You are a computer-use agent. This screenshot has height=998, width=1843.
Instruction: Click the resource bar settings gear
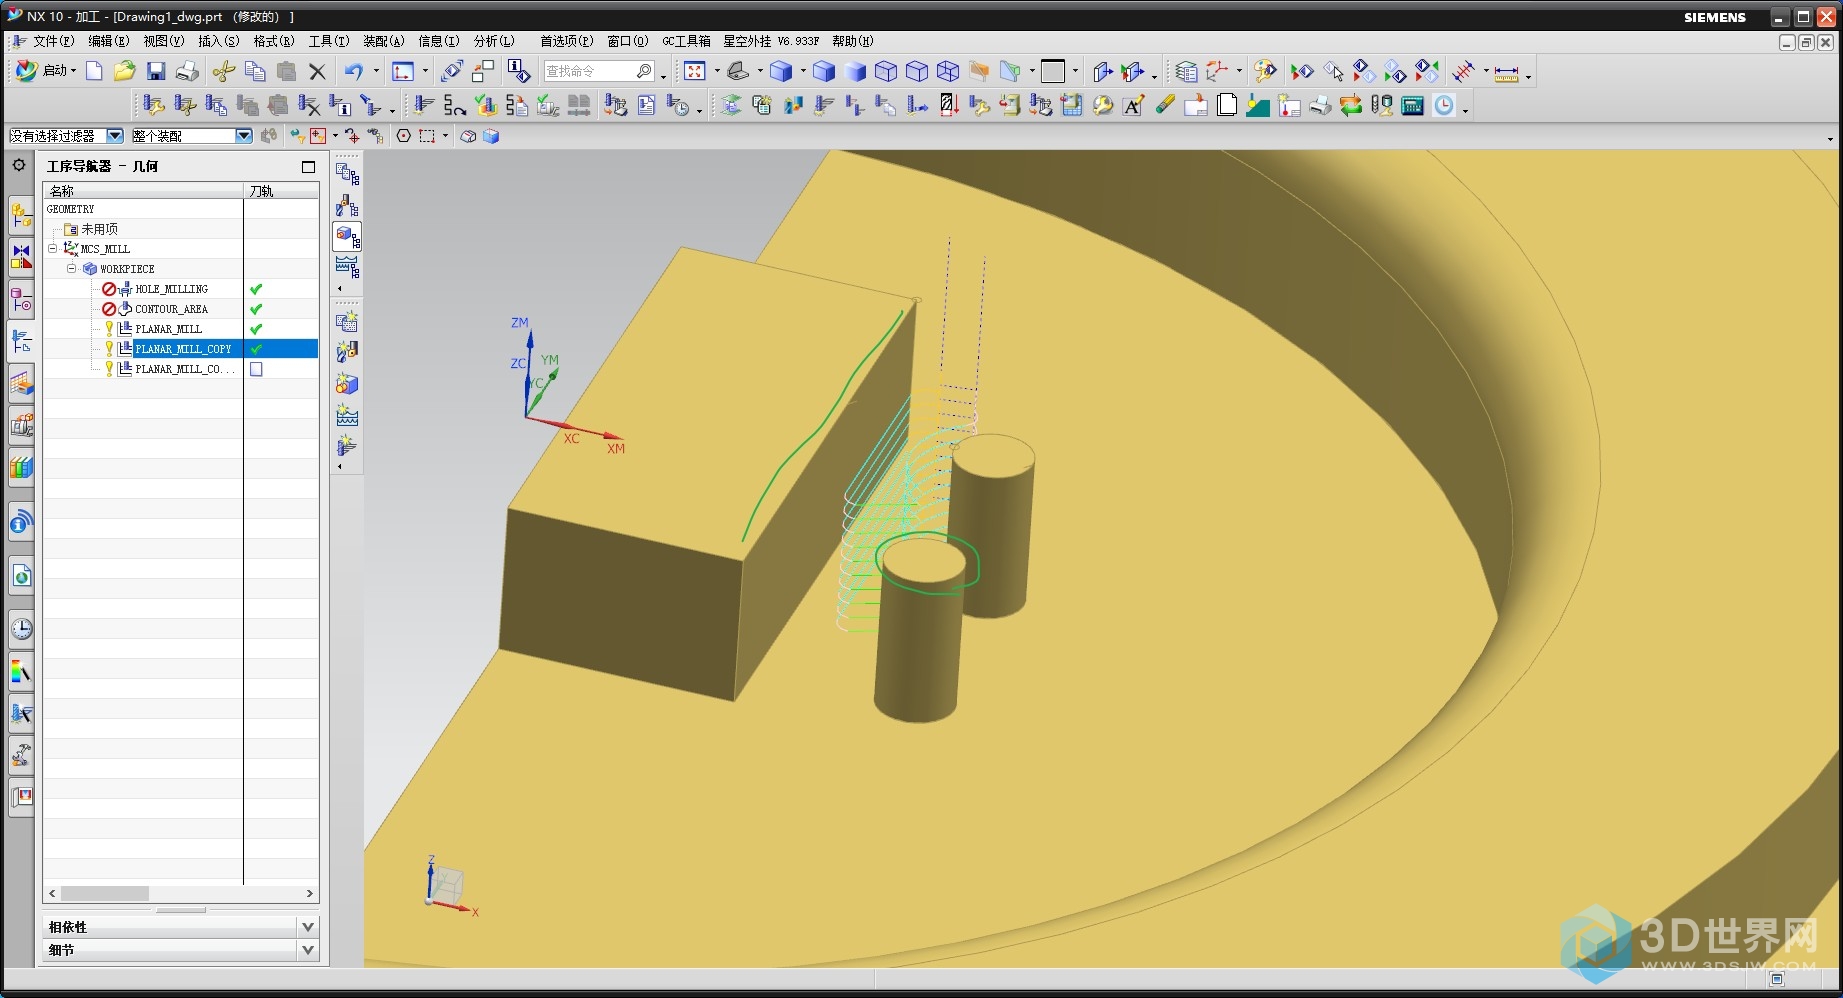[x=19, y=165]
